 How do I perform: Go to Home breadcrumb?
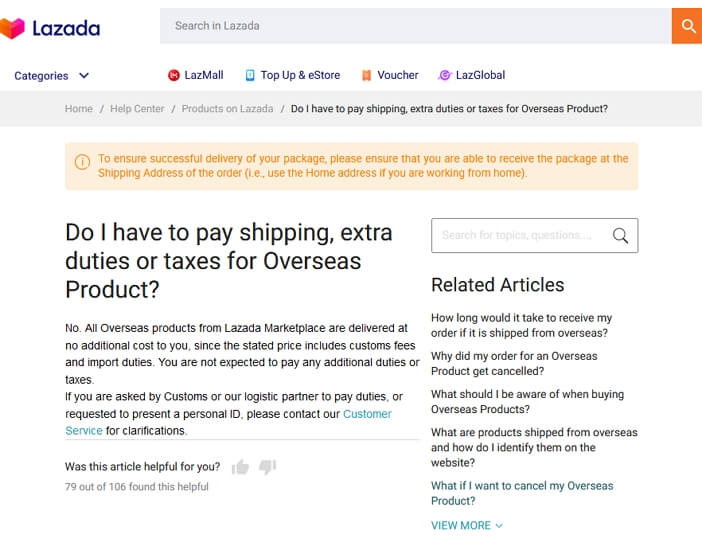tap(79, 109)
